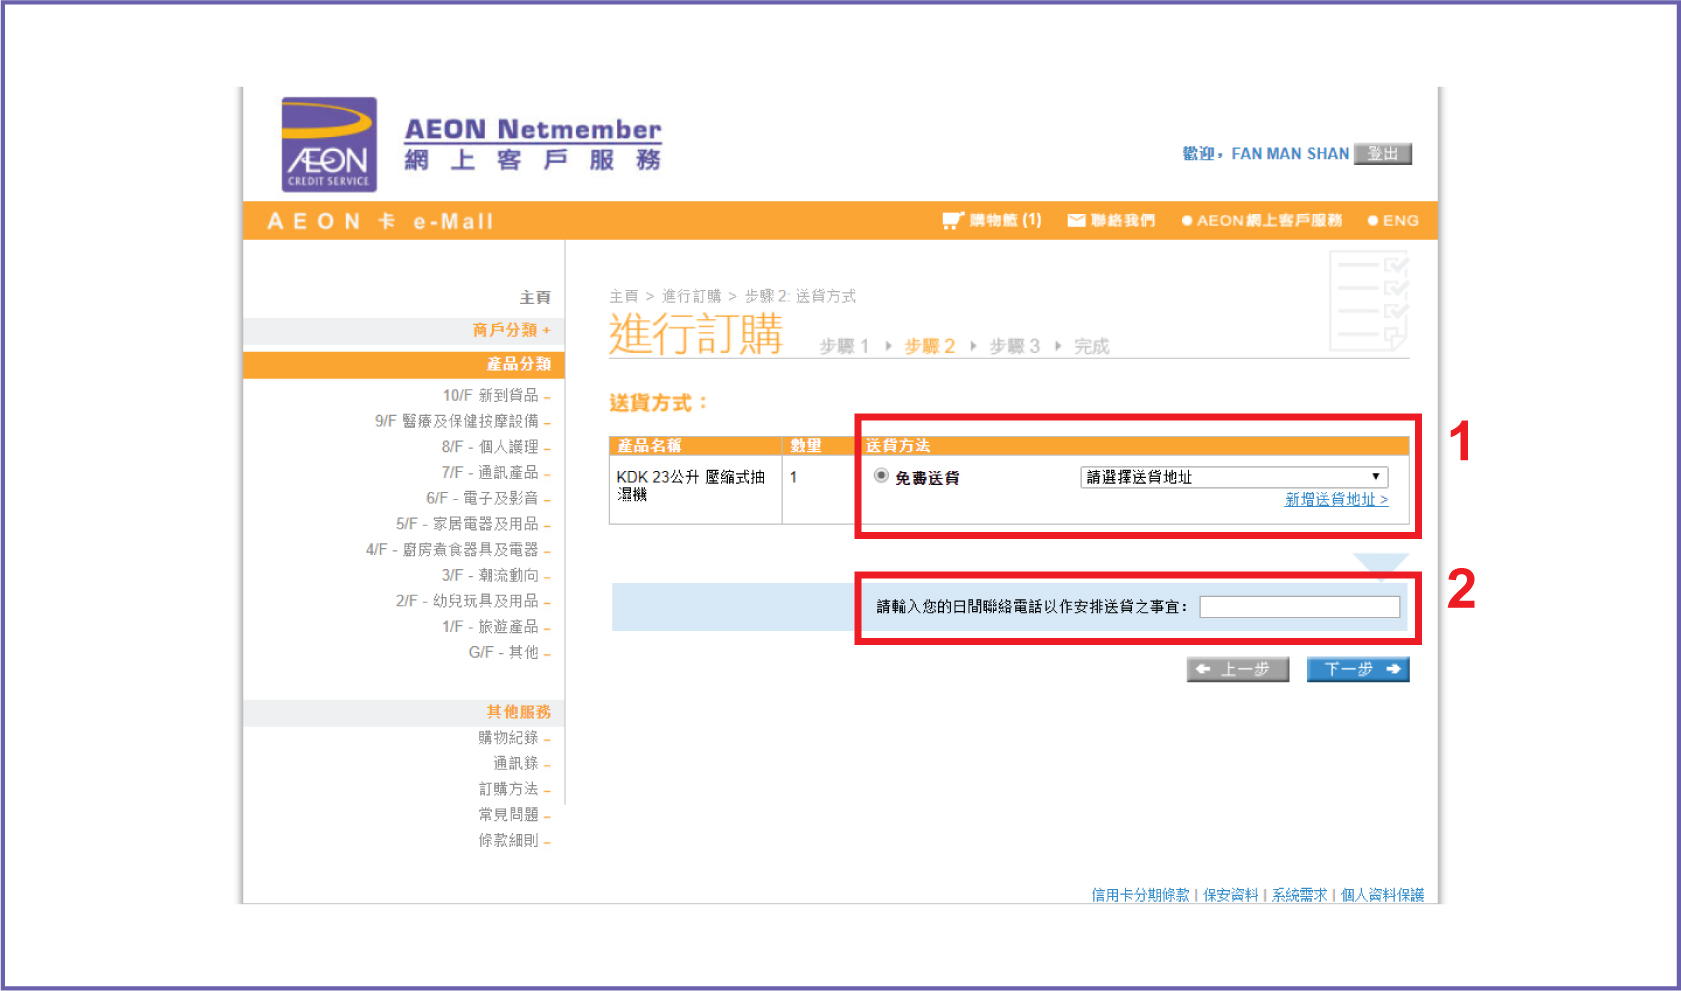Go to 主頁 in the left sidebar
The height and width of the screenshot is (991, 1681).
coord(535,297)
